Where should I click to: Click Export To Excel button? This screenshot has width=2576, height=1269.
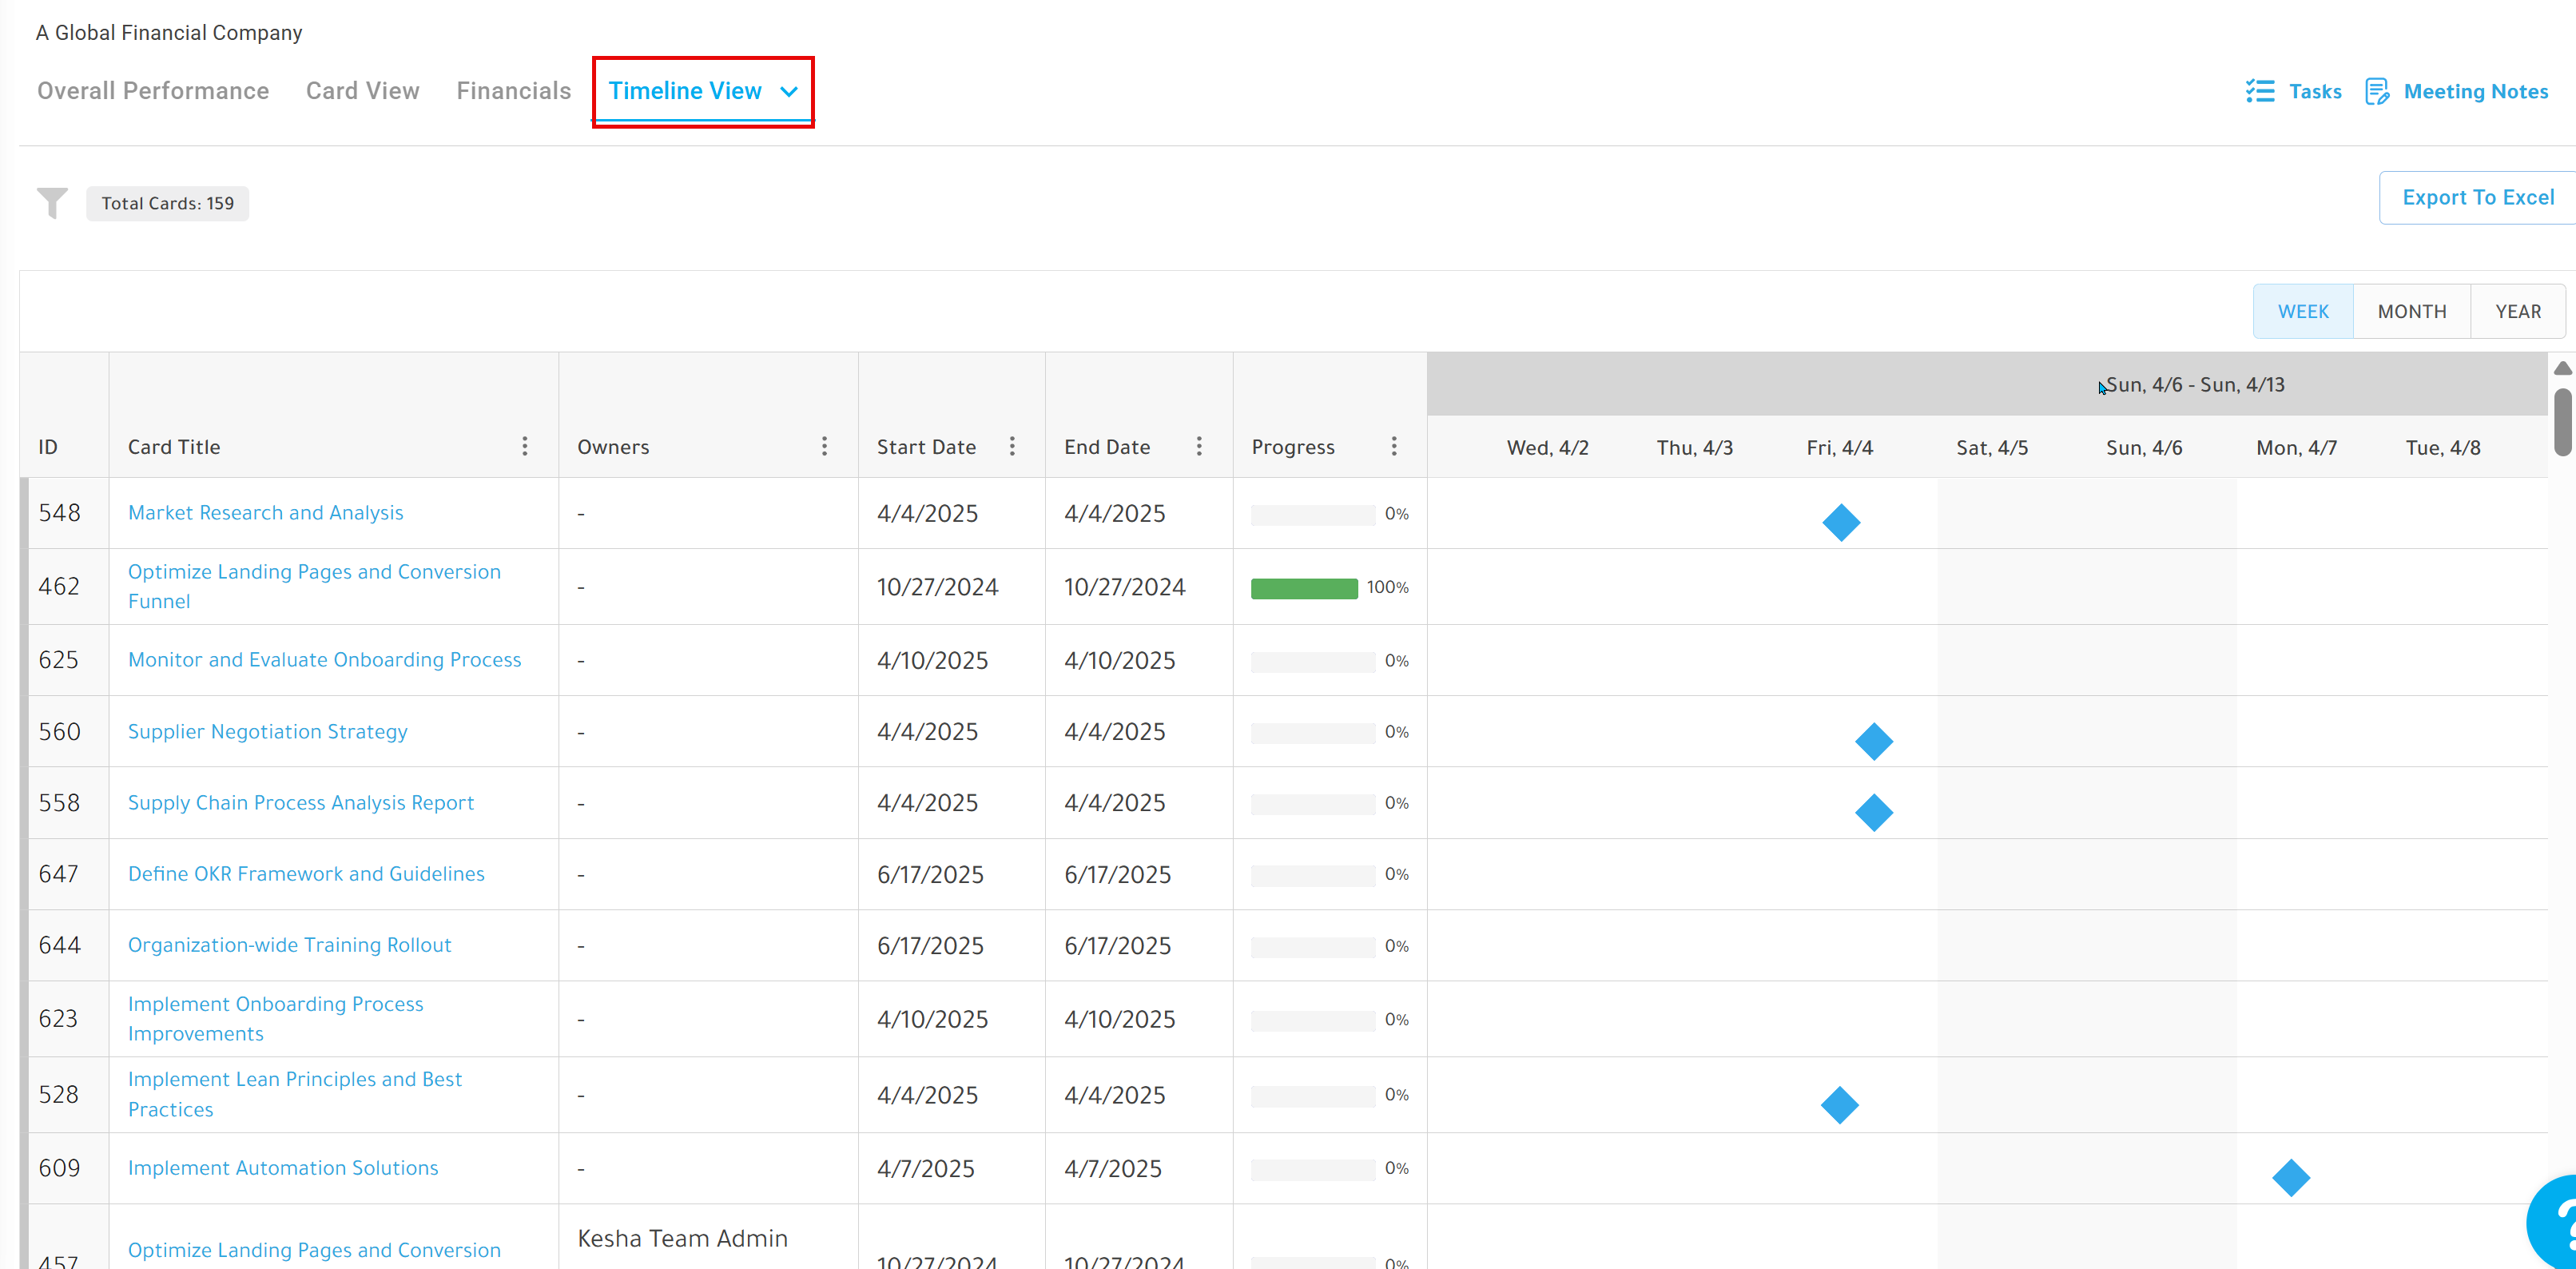2478,197
